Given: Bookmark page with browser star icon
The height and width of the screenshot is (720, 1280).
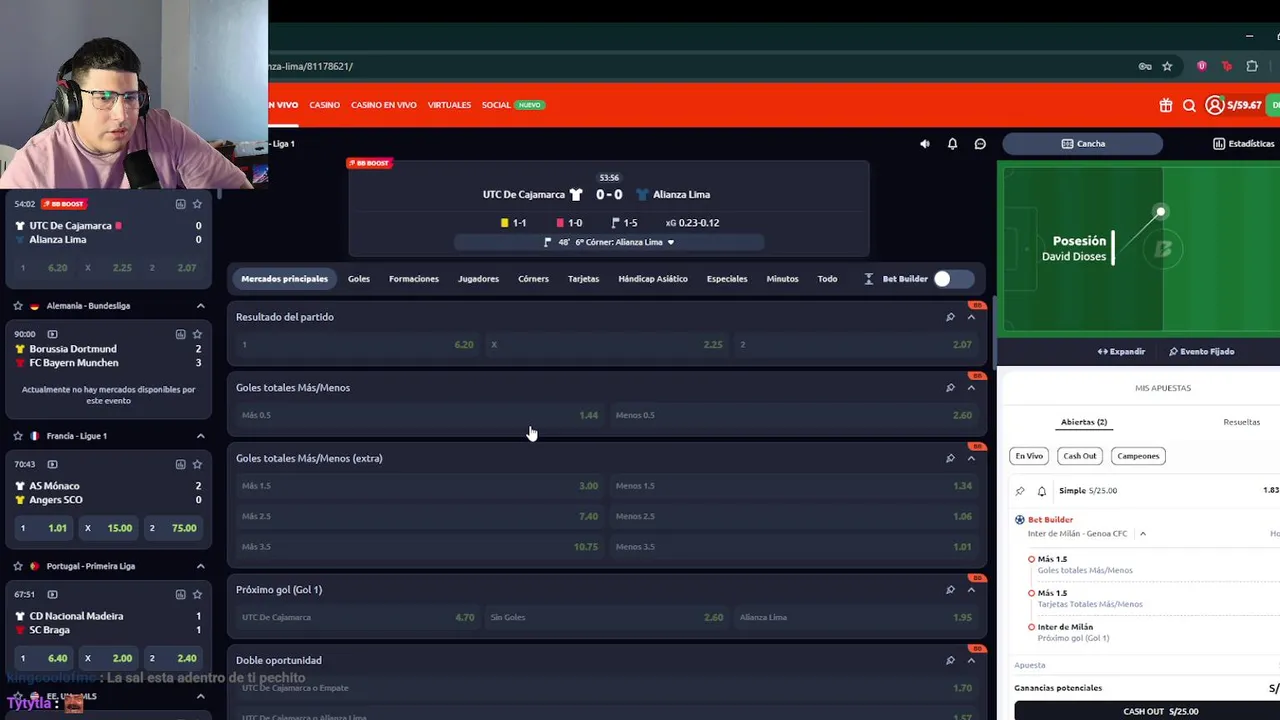Looking at the screenshot, I should pyautogui.click(x=1167, y=66).
